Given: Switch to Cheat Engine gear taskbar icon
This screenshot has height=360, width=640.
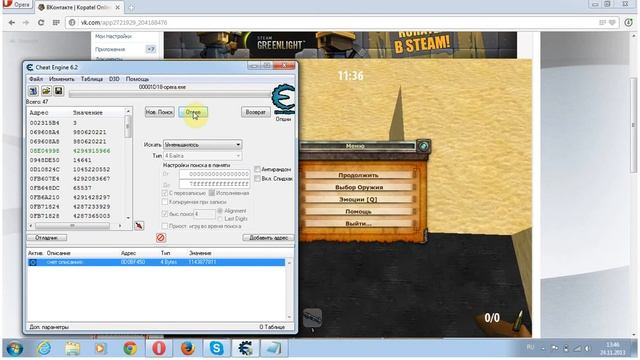Looking at the screenshot, I should point(245,349).
